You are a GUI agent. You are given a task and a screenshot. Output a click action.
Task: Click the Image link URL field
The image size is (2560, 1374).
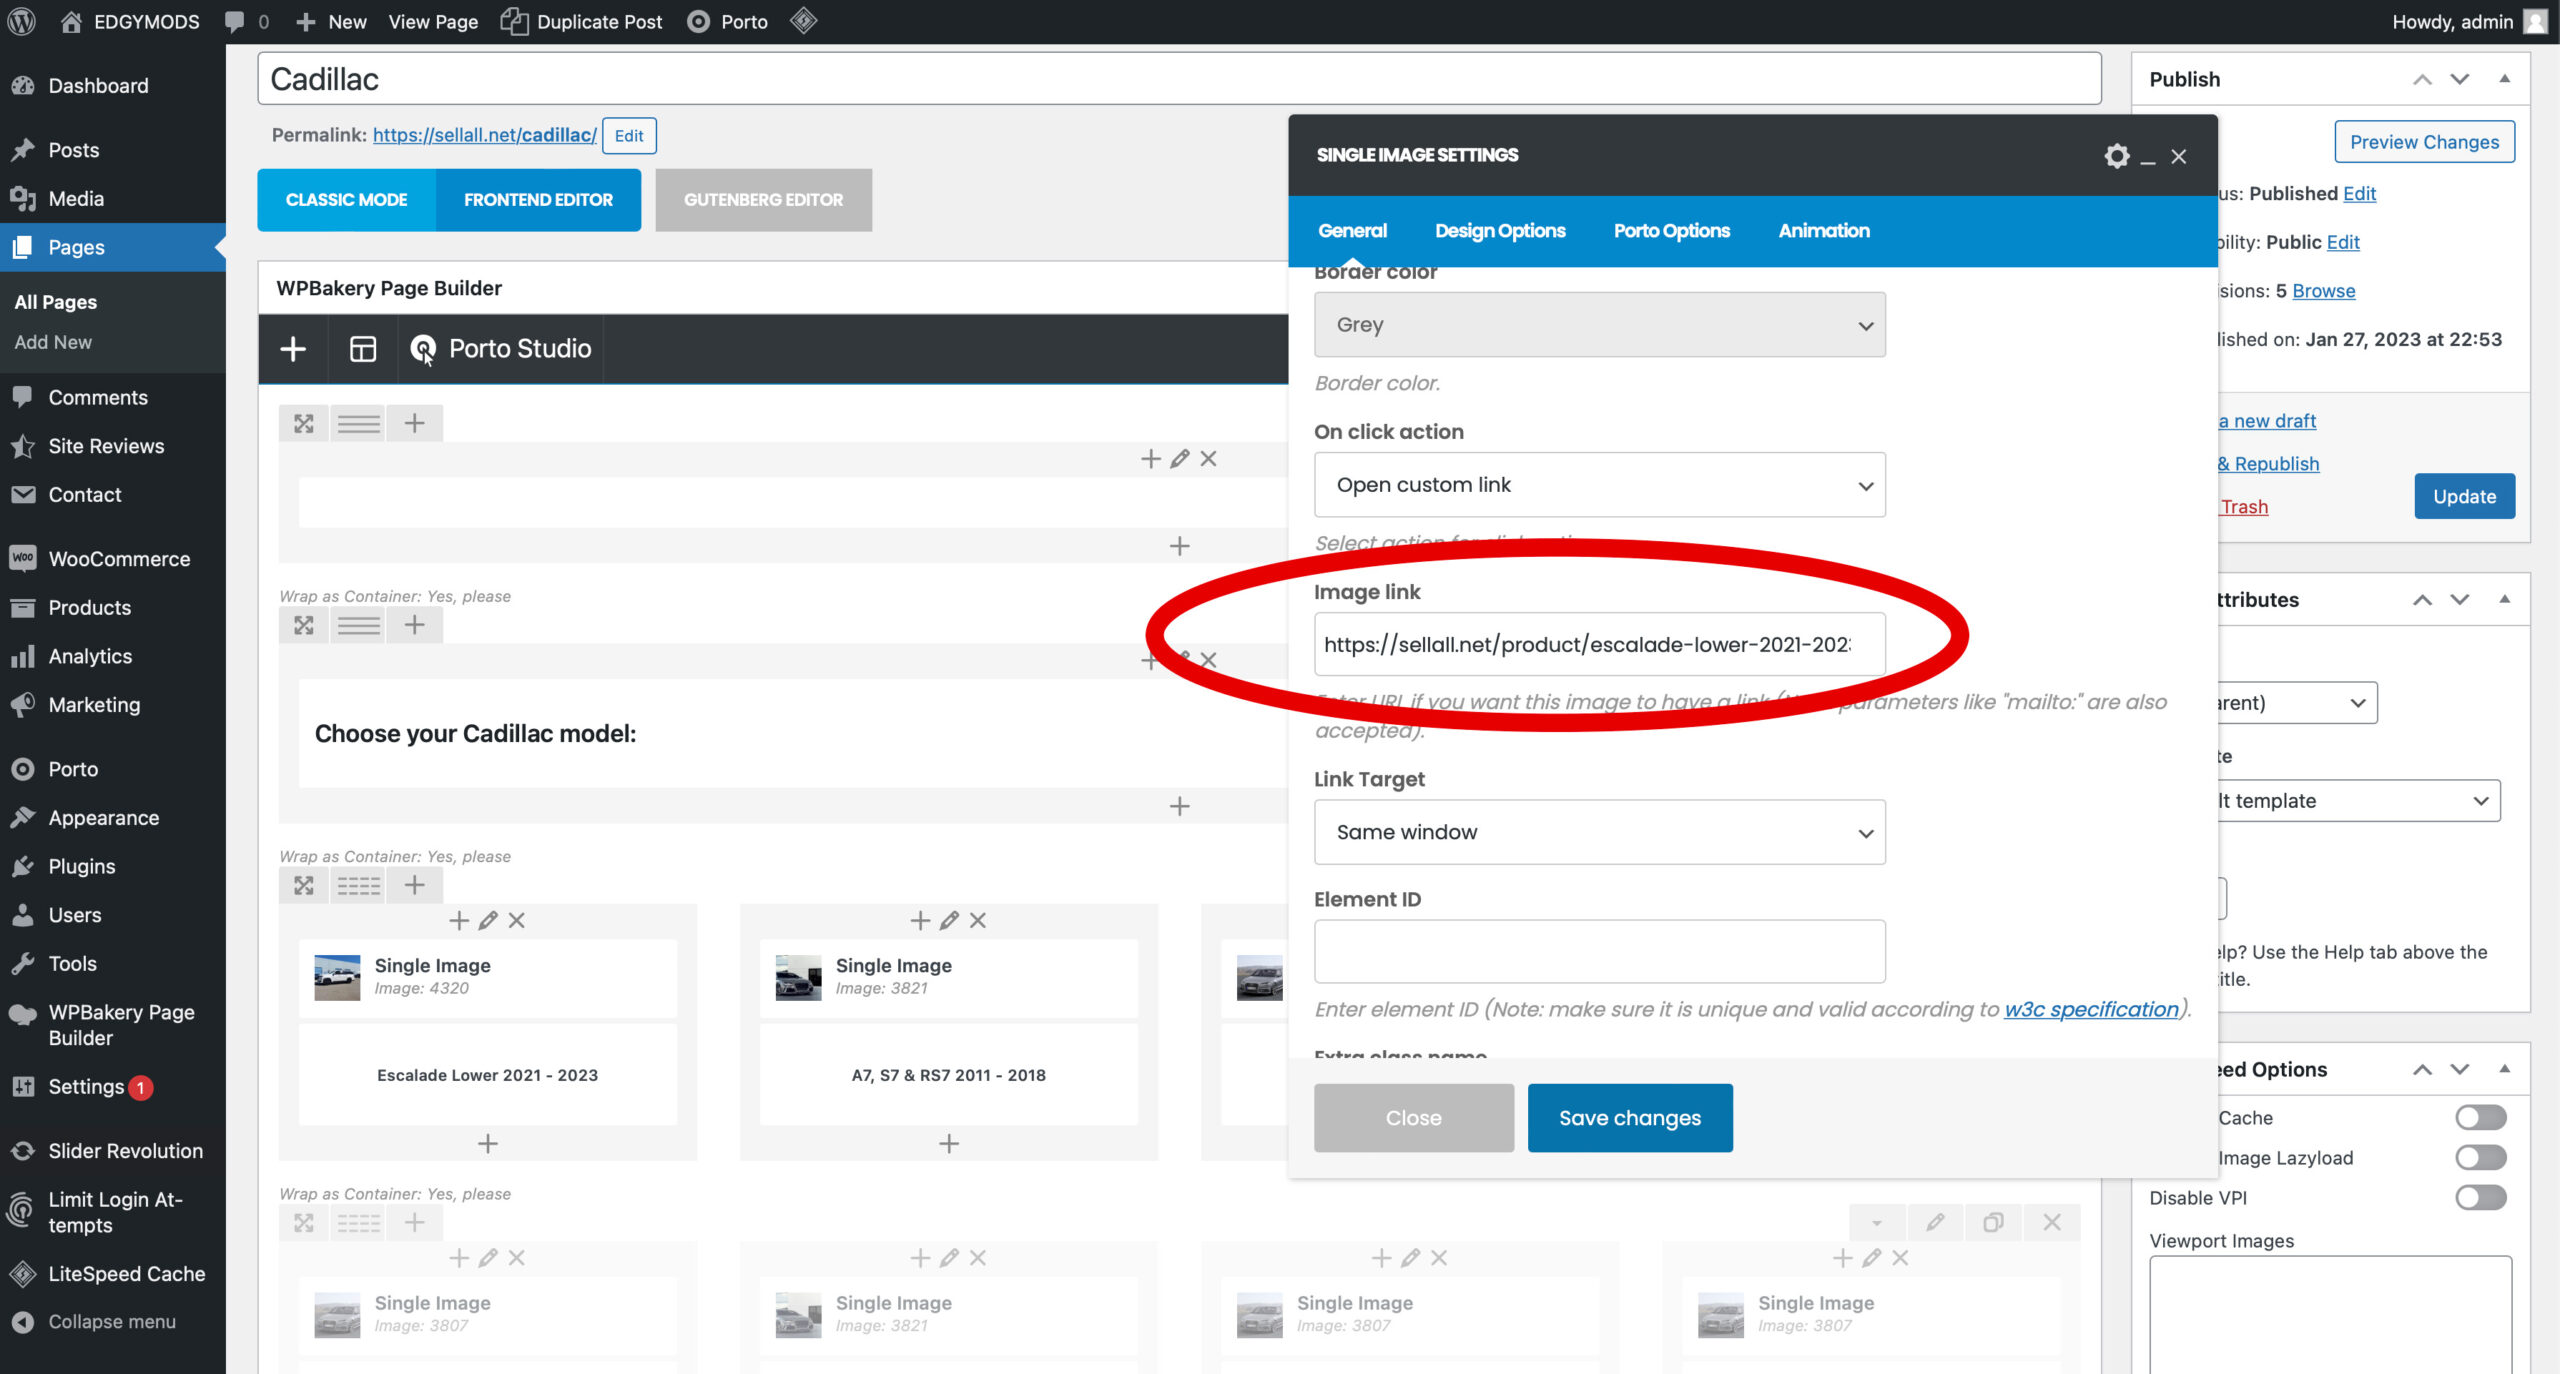[x=1599, y=645]
